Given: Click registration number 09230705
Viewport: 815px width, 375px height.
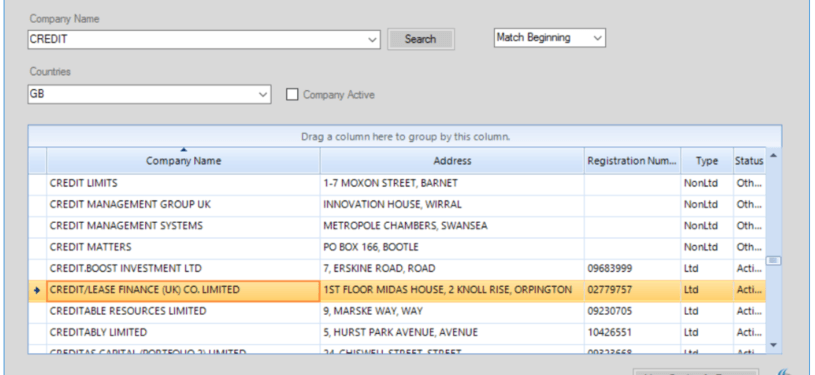Looking at the screenshot, I should [x=610, y=311].
